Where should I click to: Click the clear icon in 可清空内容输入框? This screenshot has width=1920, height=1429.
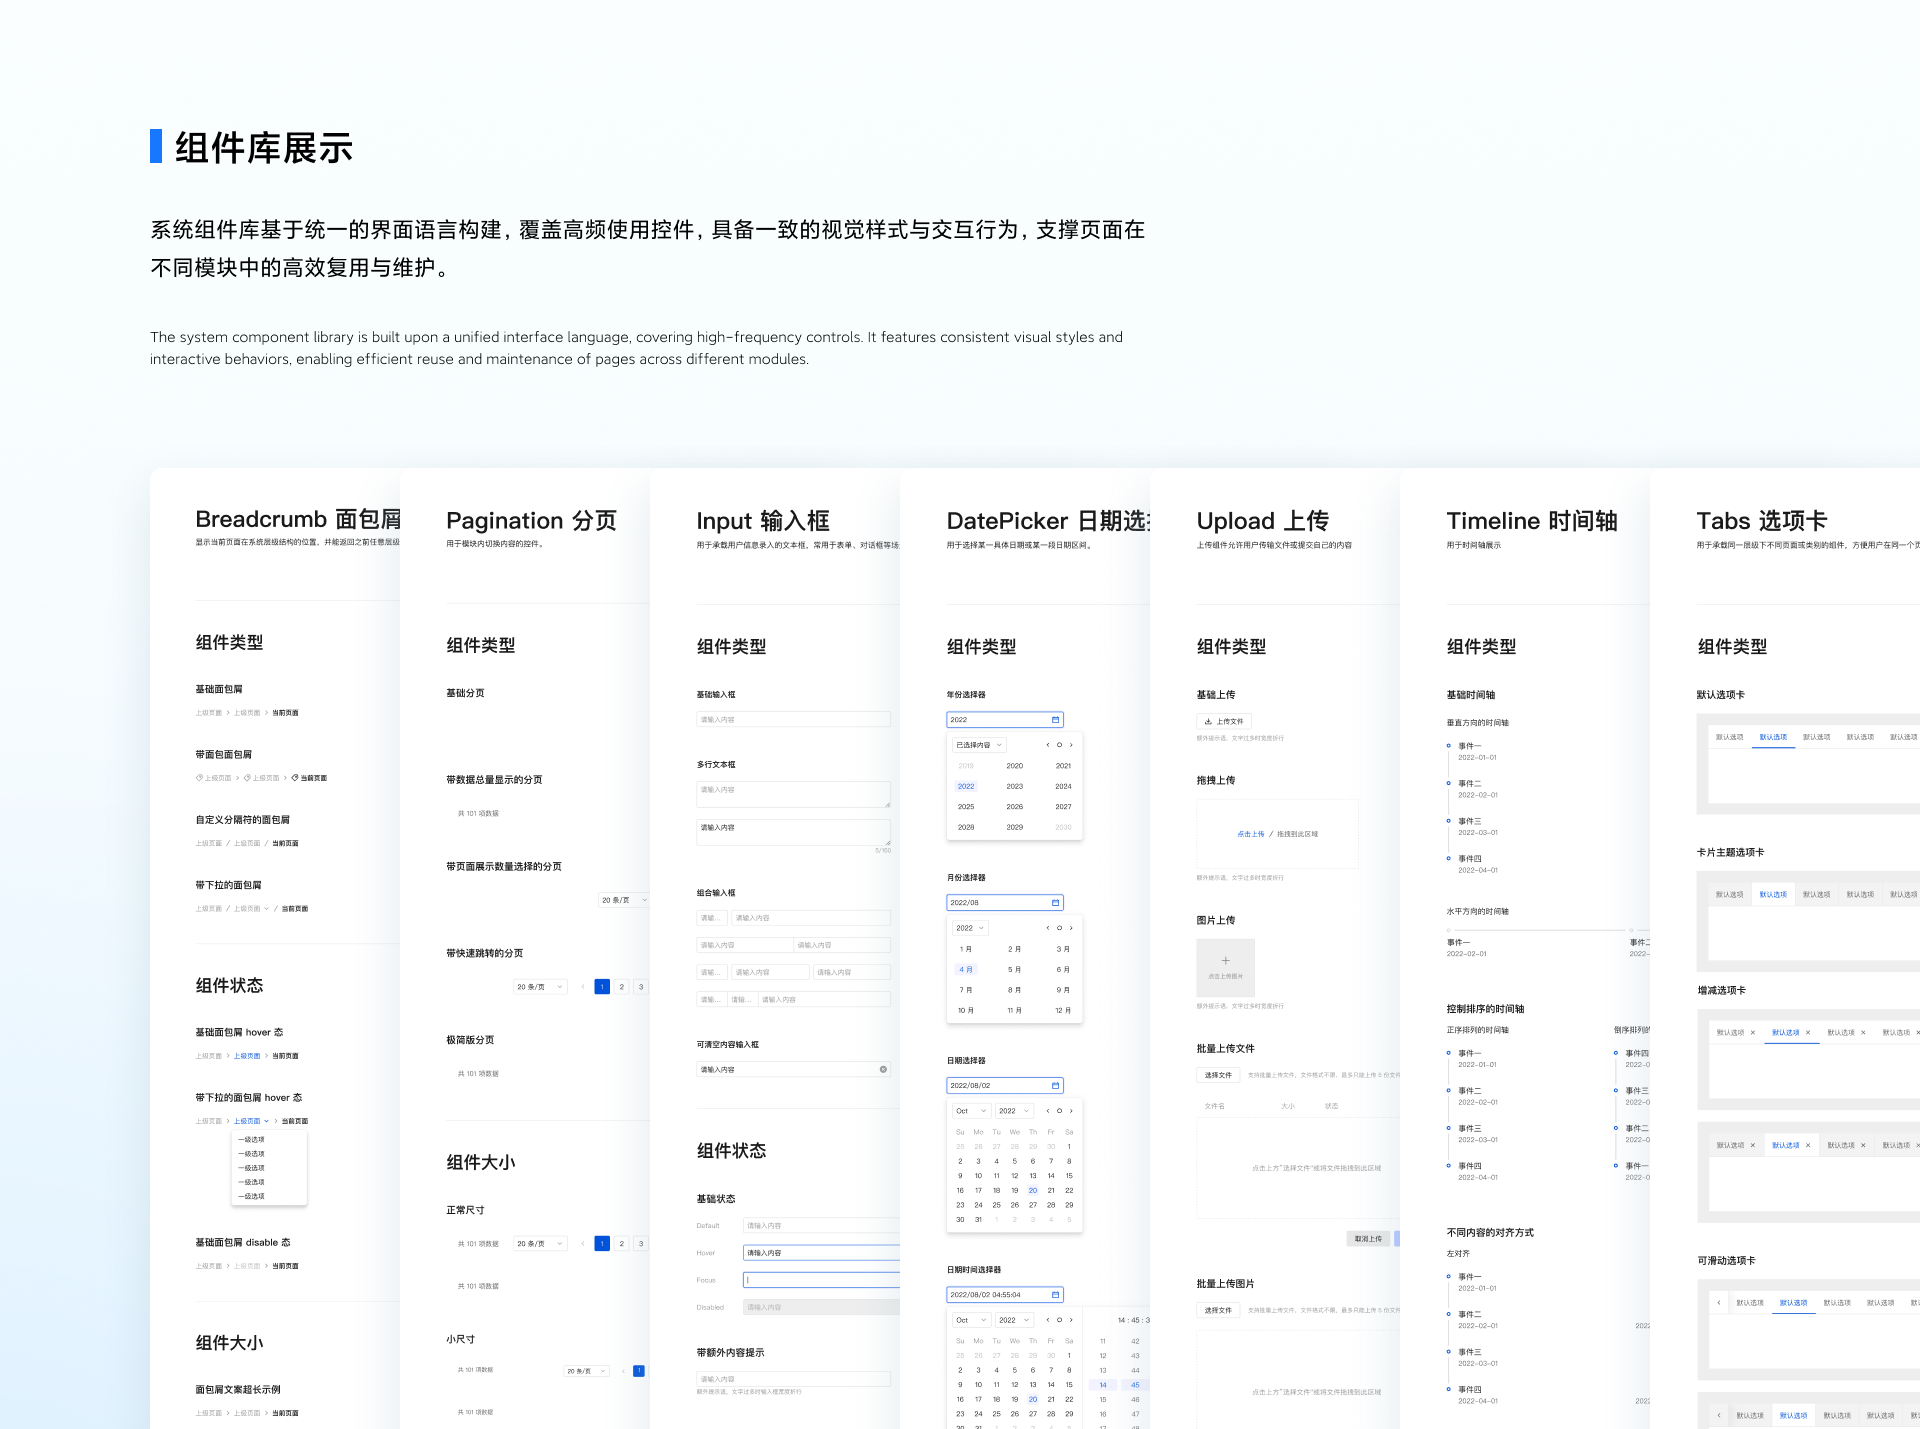(883, 1070)
